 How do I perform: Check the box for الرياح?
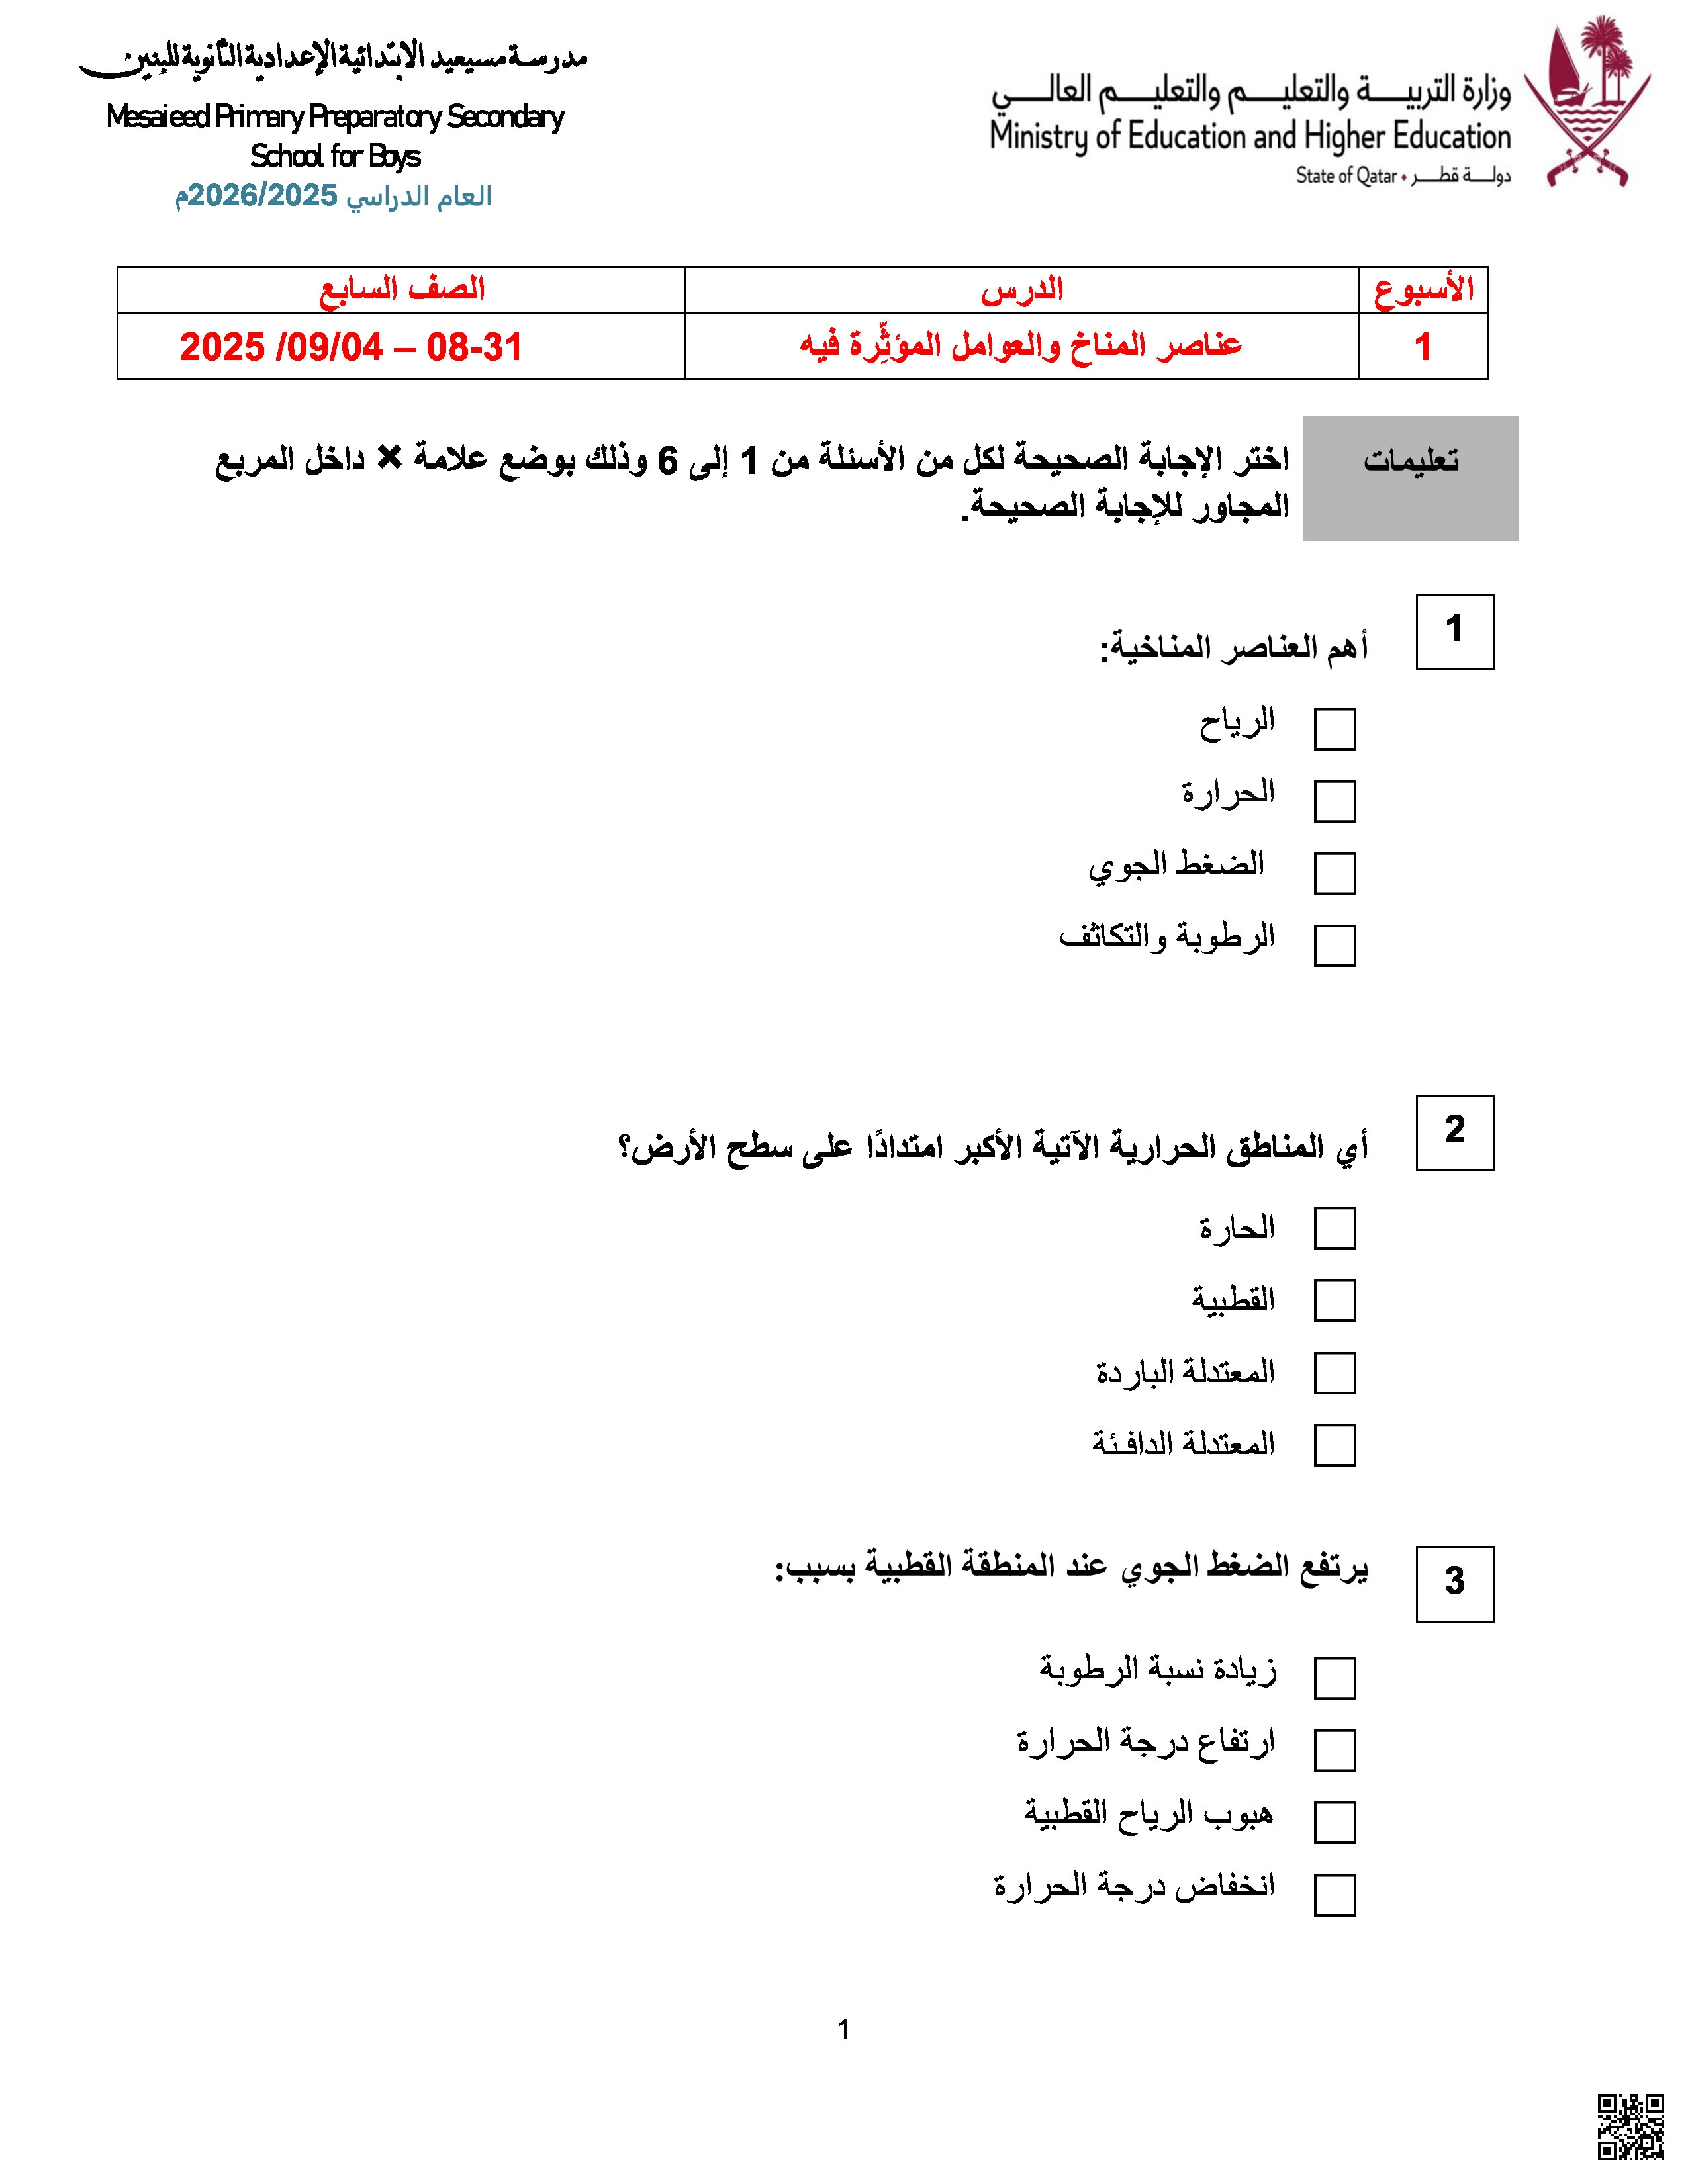pos(1334,729)
